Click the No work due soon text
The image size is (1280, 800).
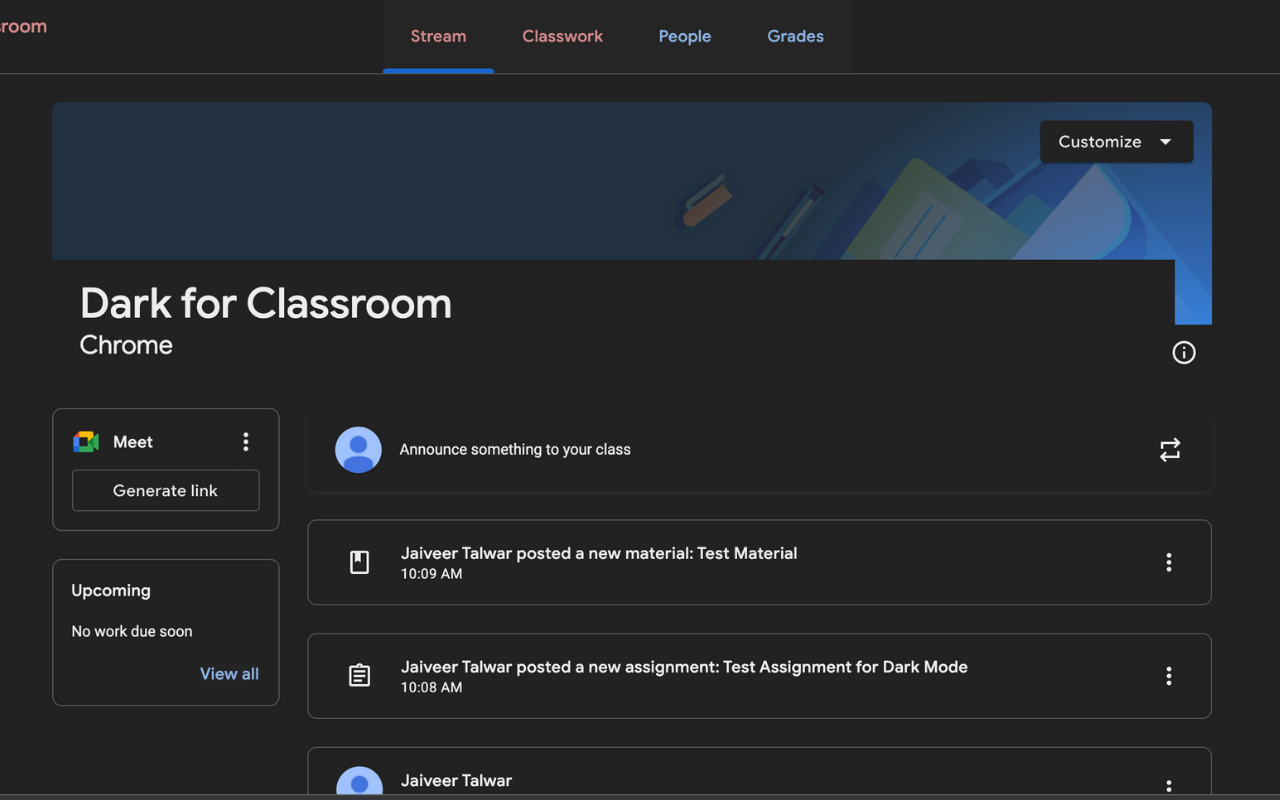[132, 632]
